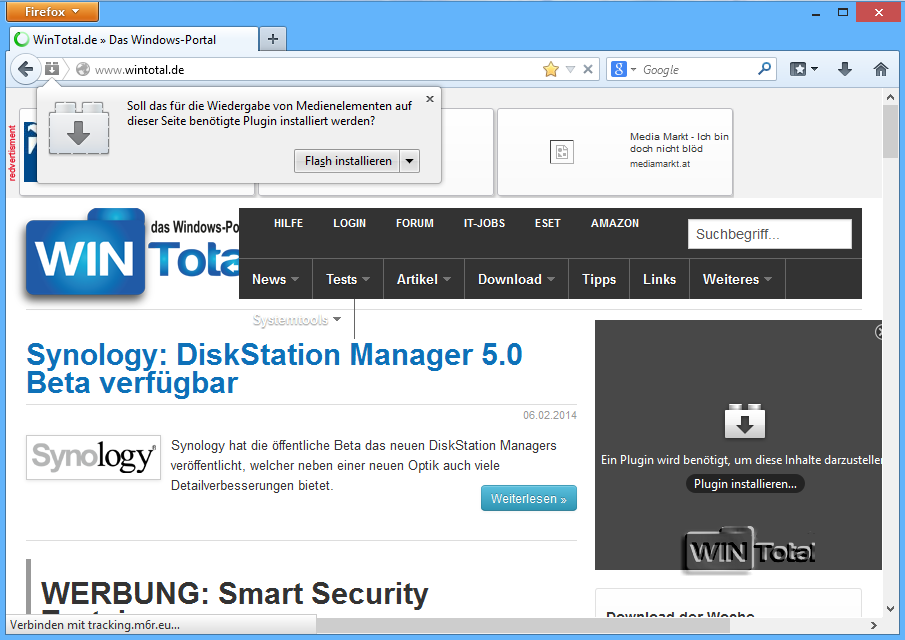Open the Links menu item
The width and height of the screenshot is (905, 640).
(659, 279)
